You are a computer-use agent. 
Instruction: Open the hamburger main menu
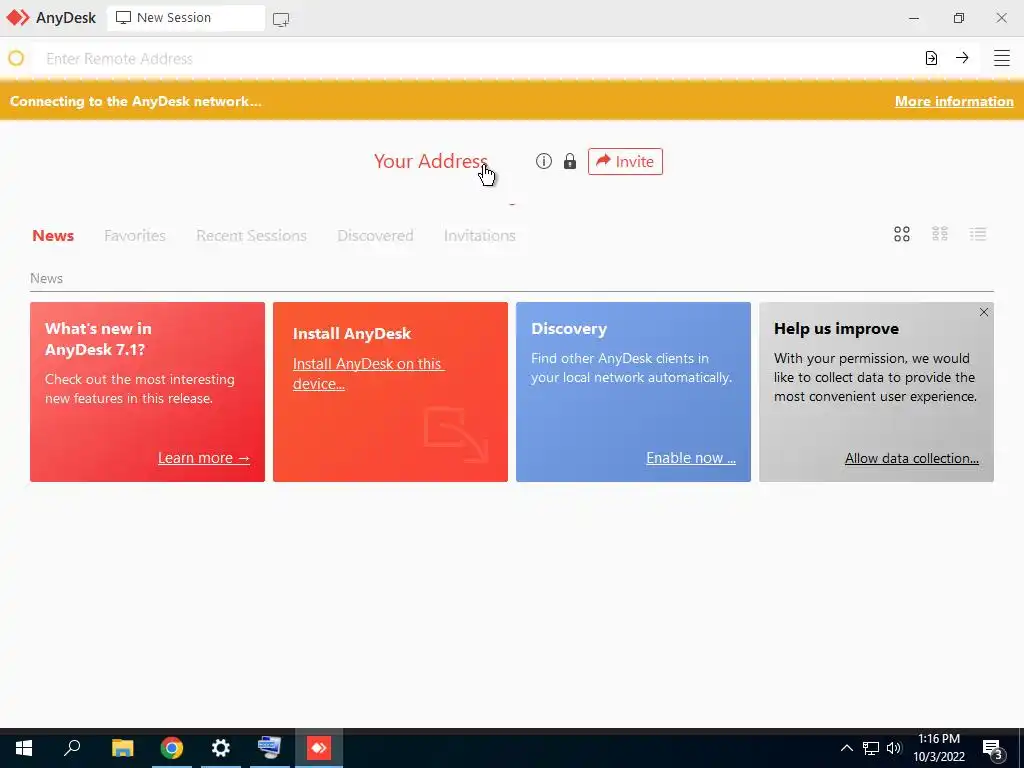coord(1002,58)
